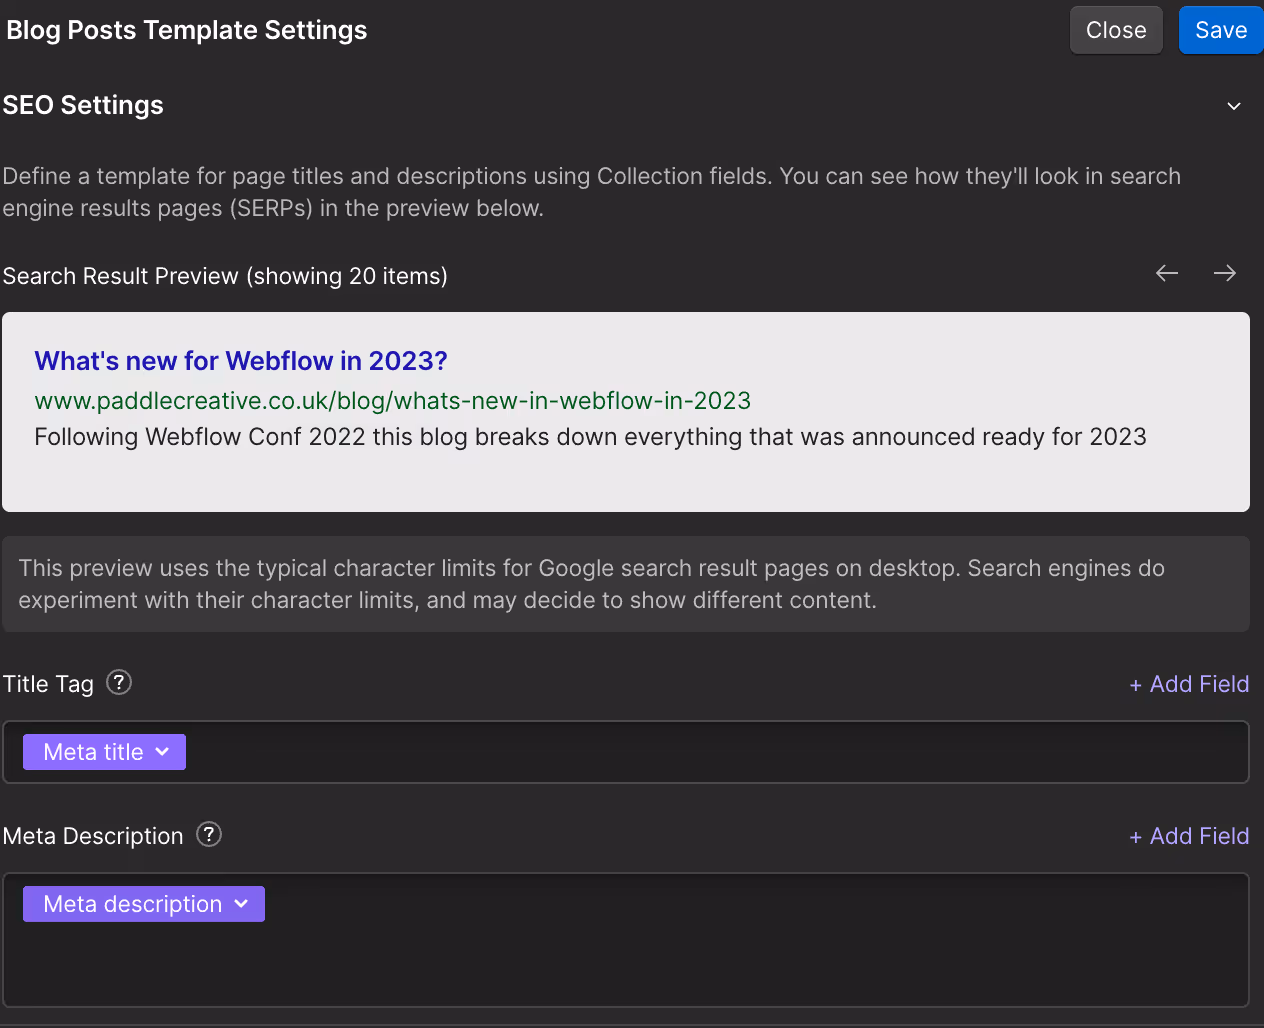This screenshot has height=1028, width=1264.
Task: Open the Meta title field dropdown
Action: coord(105,752)
